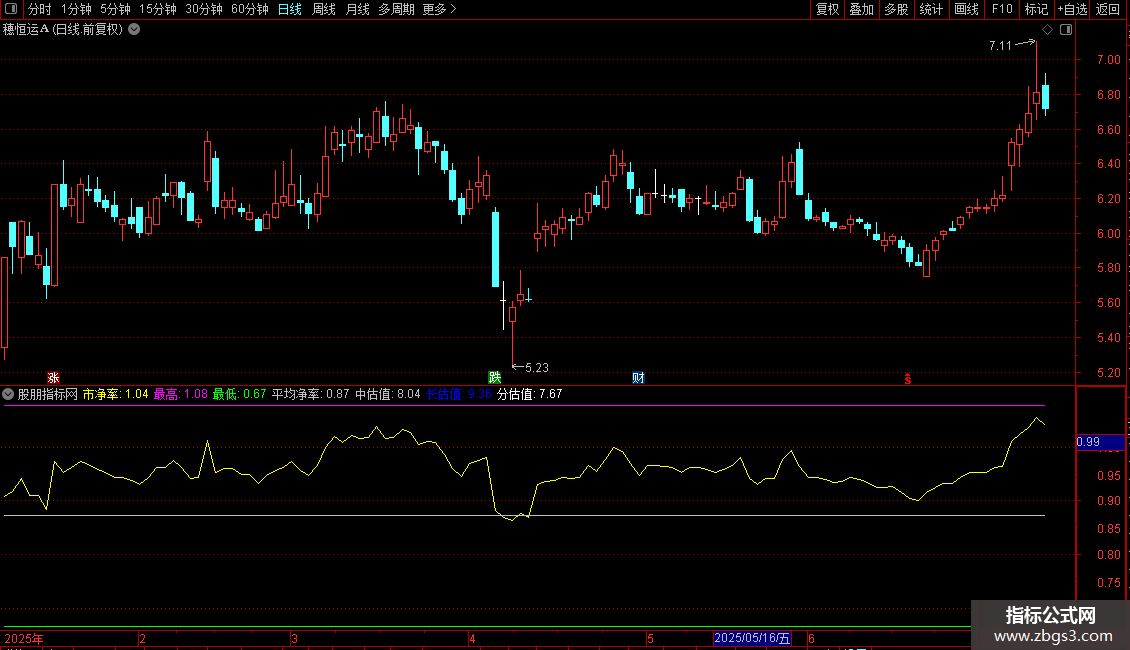Select the 60分钟 period tab
Screen dimensions: 1130x650
(249, 9)
